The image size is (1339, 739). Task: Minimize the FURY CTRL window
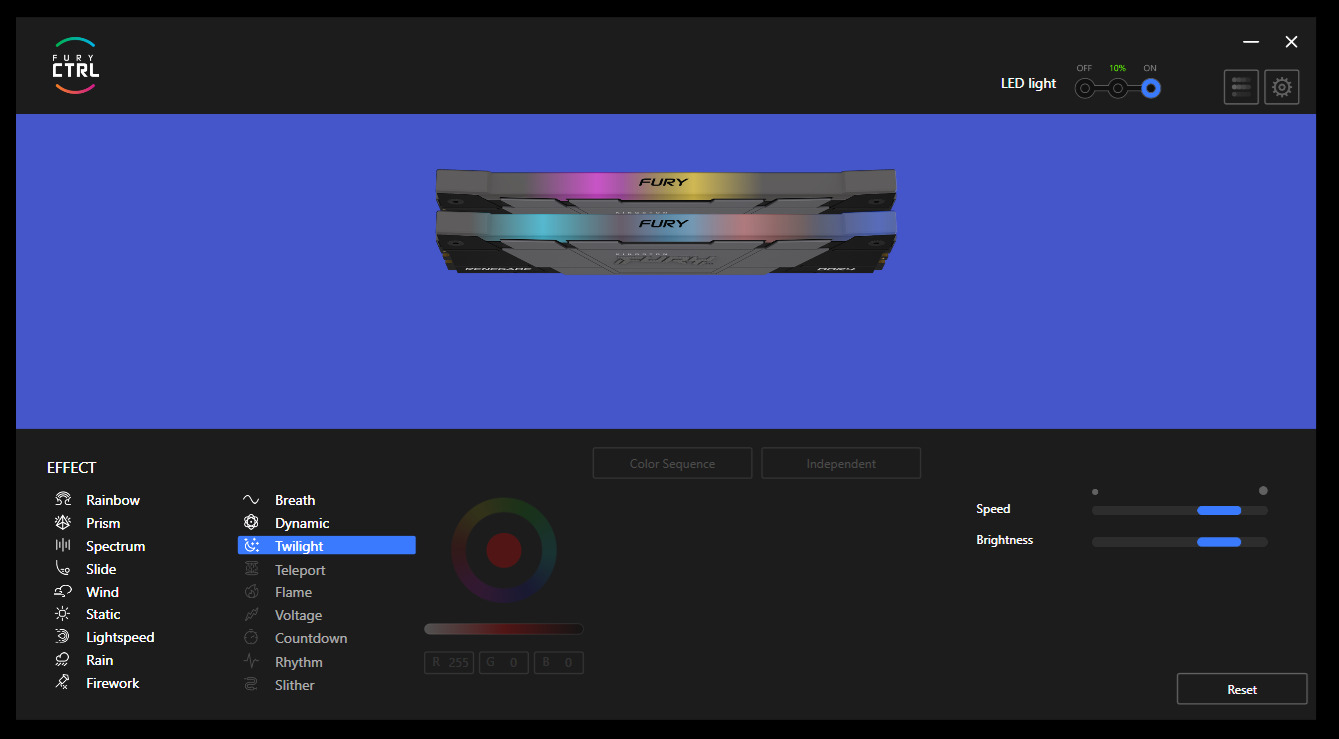click(1251, 42)
